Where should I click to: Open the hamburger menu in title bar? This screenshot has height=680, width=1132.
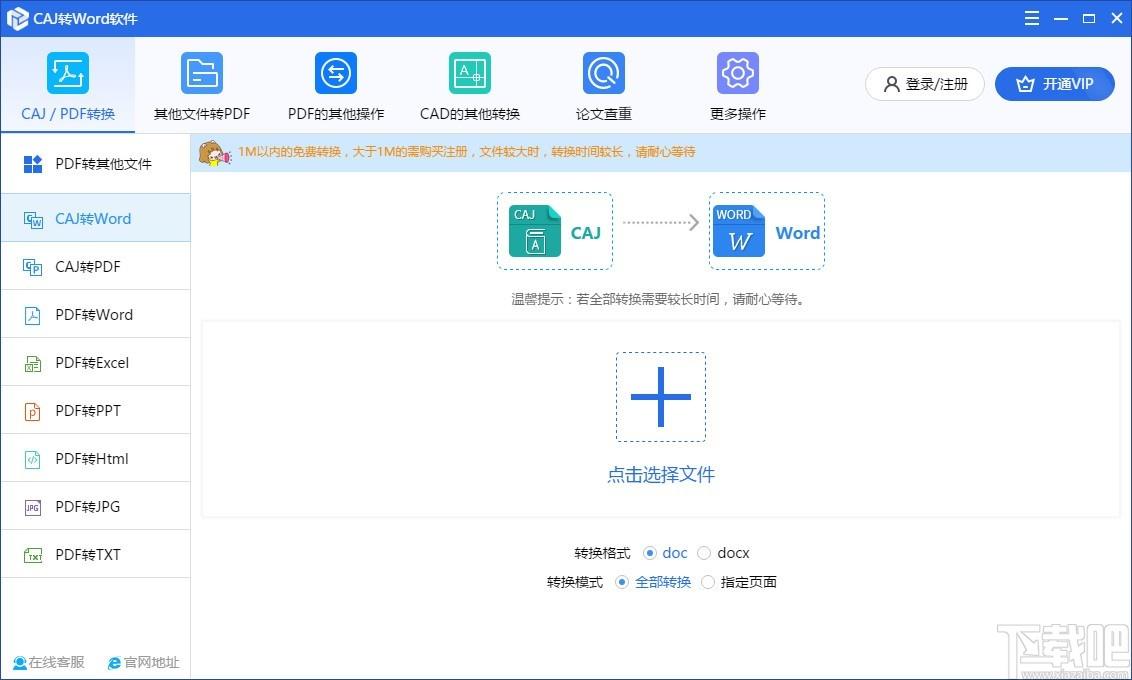pos(1032,18)
